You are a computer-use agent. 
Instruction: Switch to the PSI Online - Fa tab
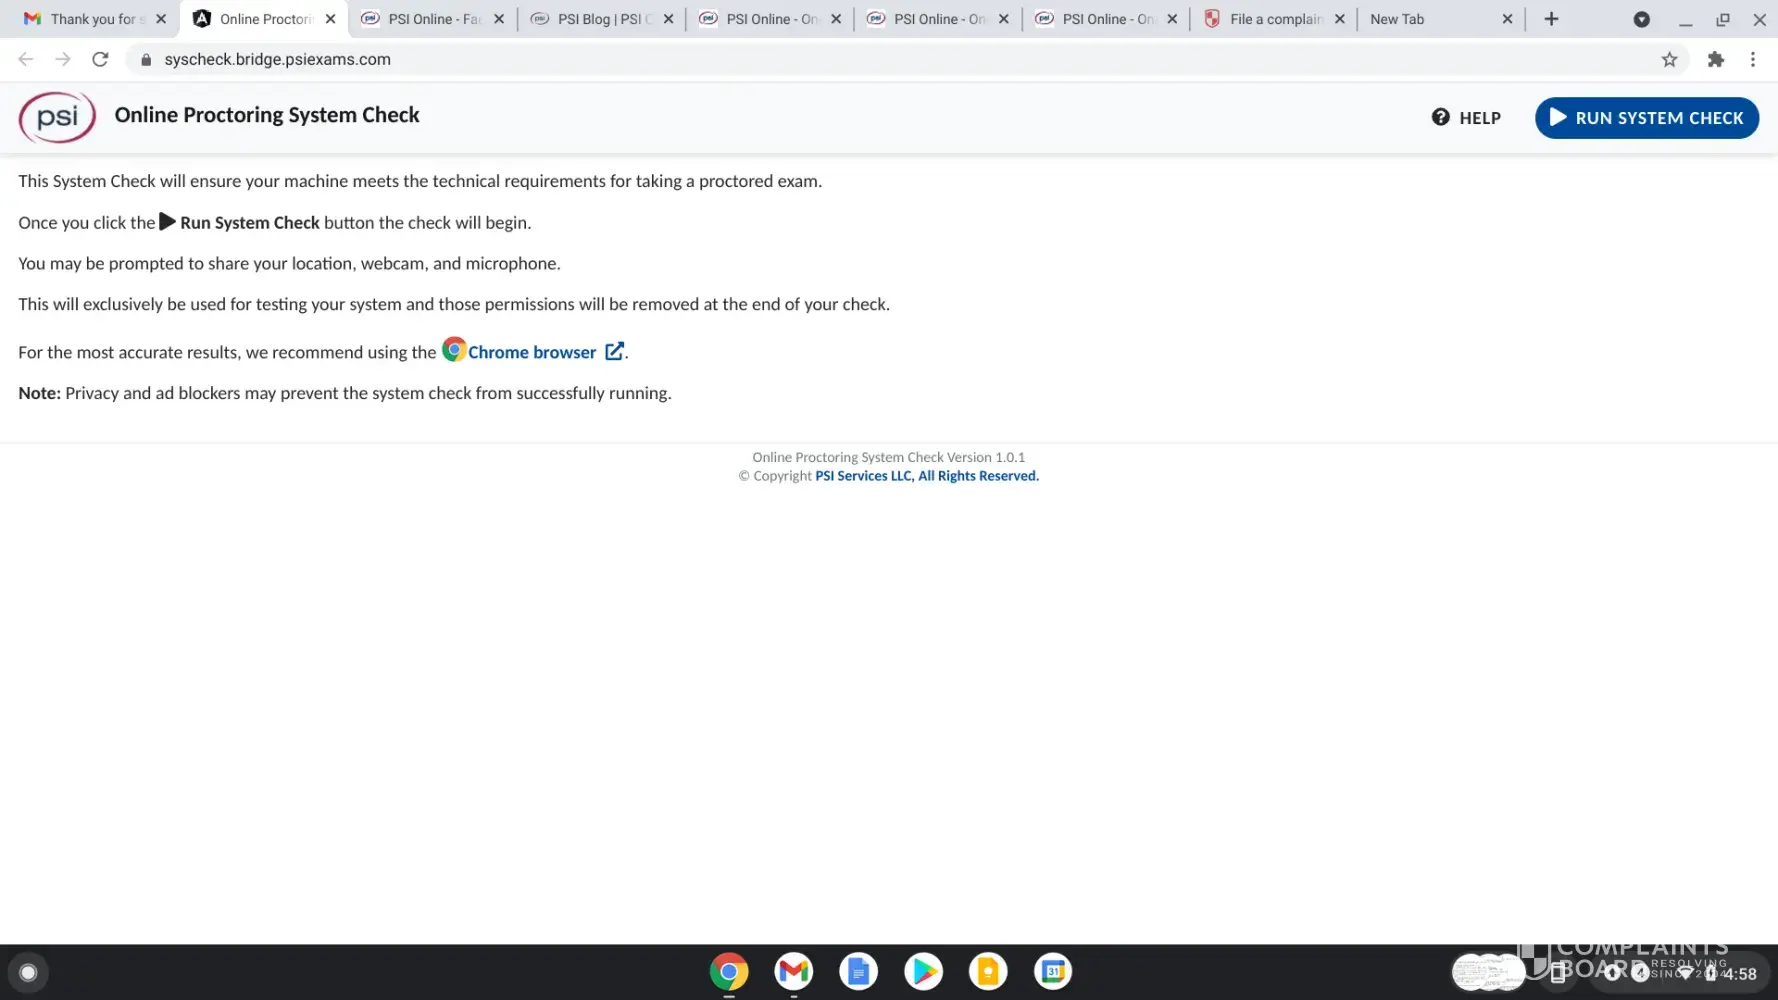click(433, 19)
